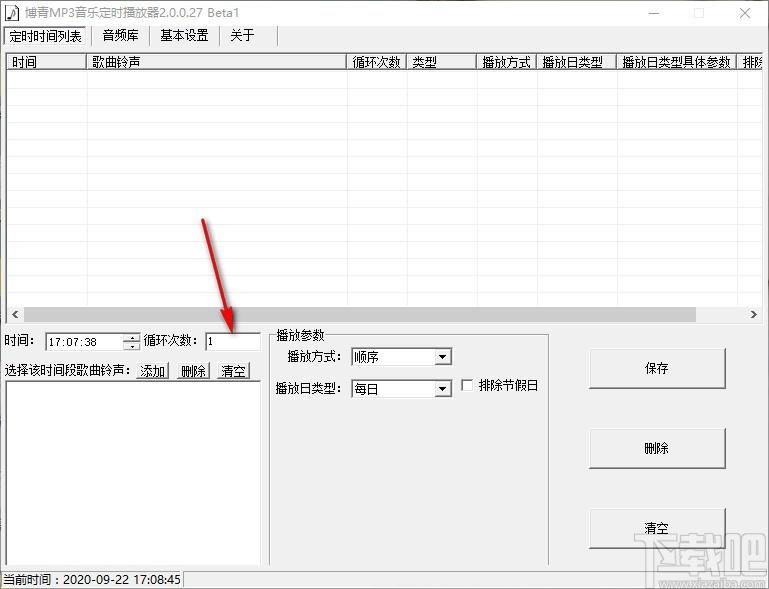This screenshot has width=769, height=589.
Task: Click the 播放日类型具体参数 column header
Action: (x=677, y=62)
